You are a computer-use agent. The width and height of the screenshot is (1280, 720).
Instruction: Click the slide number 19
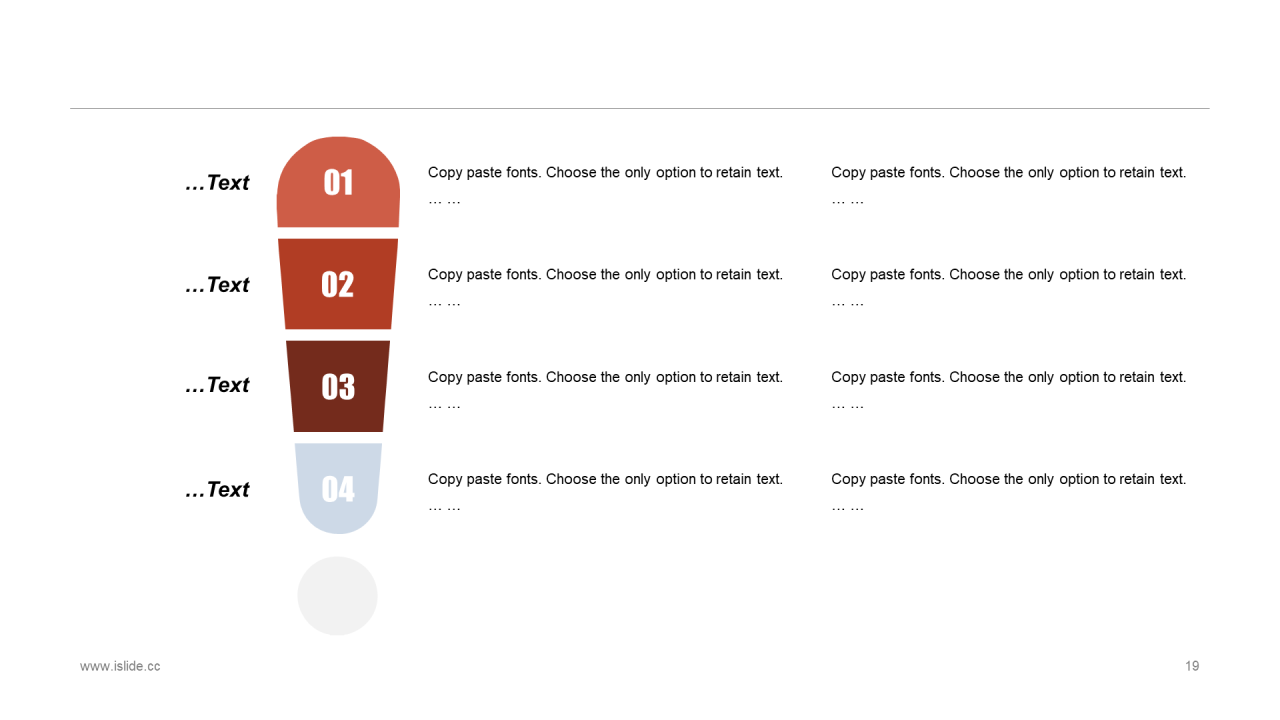pyautogui.click(x=1192, y=666)
